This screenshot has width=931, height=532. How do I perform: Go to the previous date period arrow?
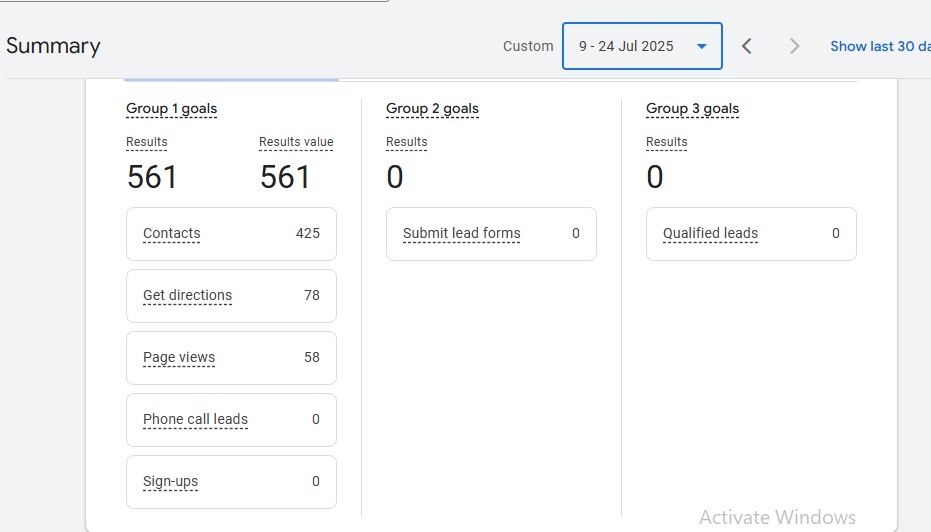coord(747,46)
